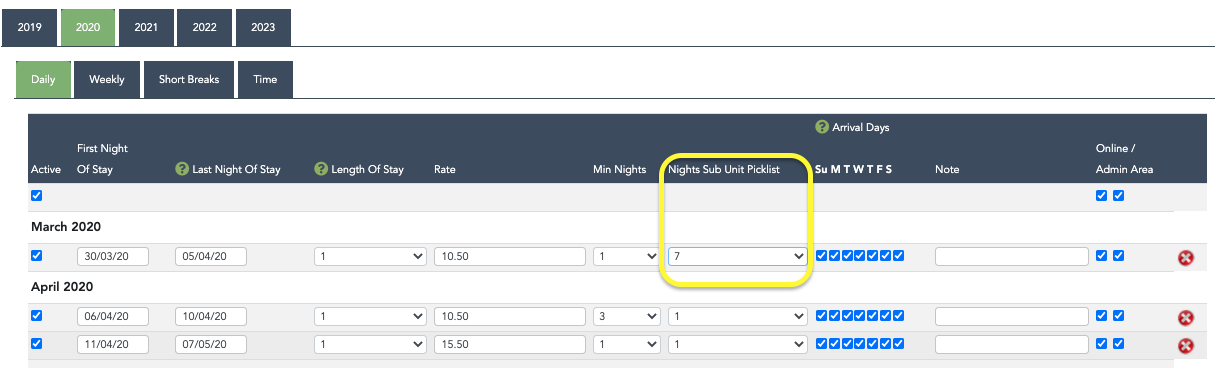Open Nights Sub Unit Picklist showing 7

(738, 257)
